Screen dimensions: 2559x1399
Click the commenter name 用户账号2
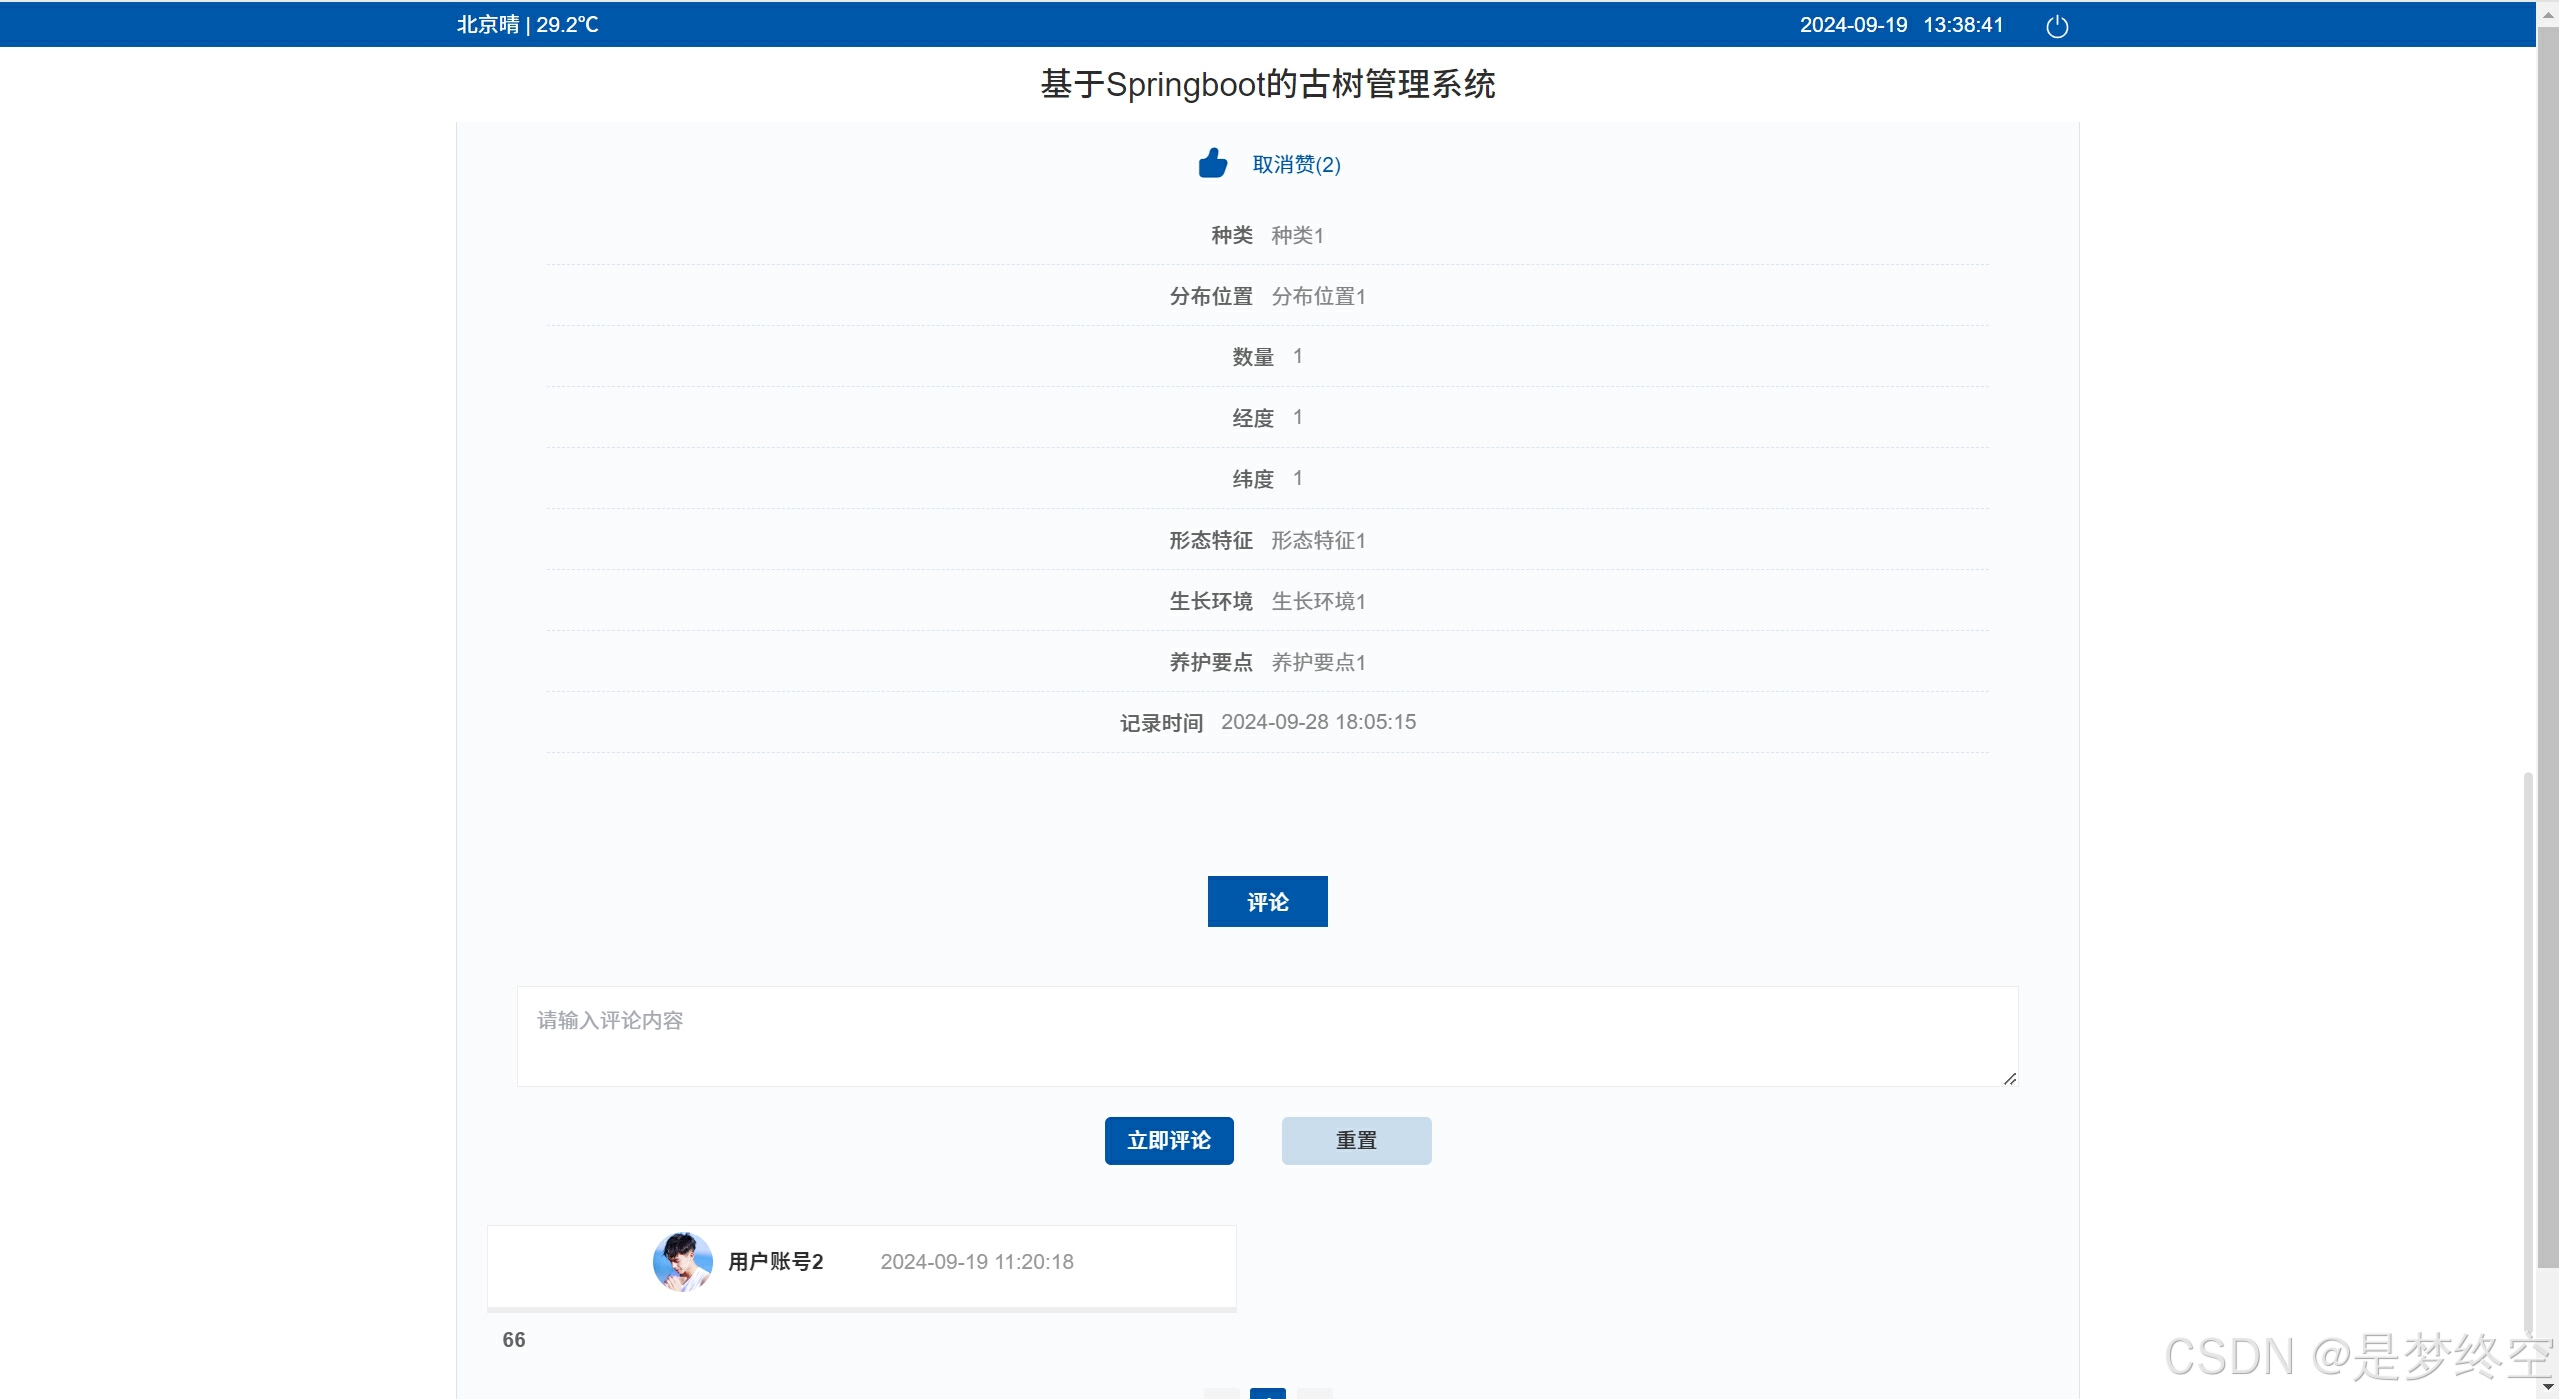(x=775, y=1262)
